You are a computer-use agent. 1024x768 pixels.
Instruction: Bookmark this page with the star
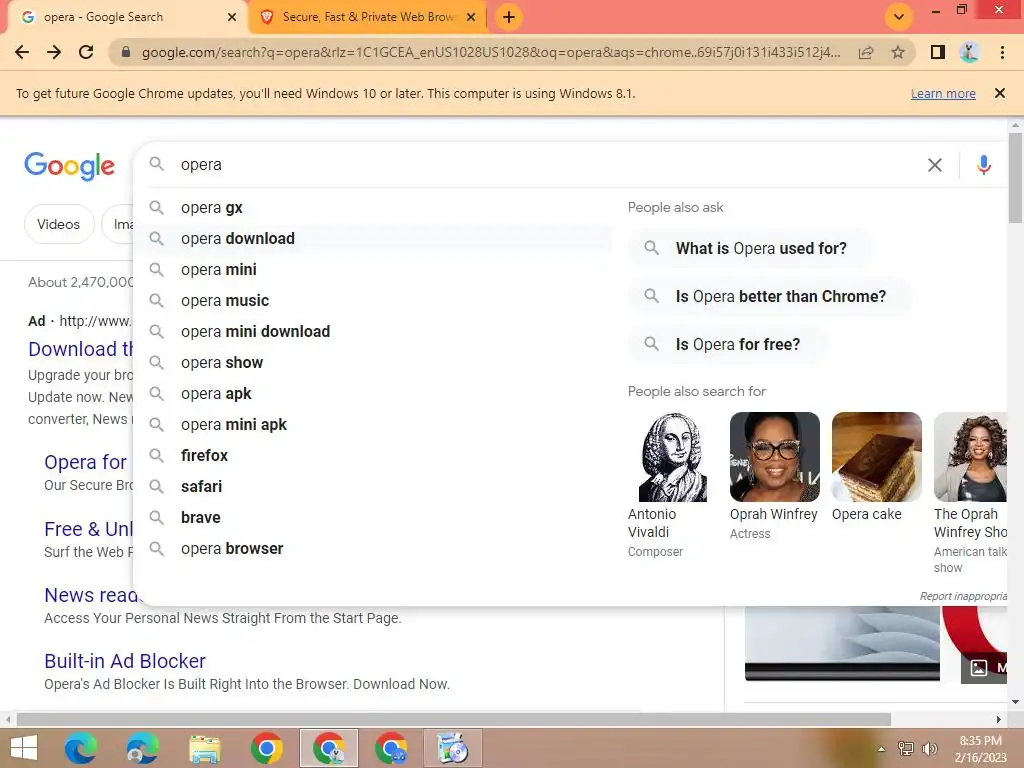pyautogui.click(x=898, y=52)
